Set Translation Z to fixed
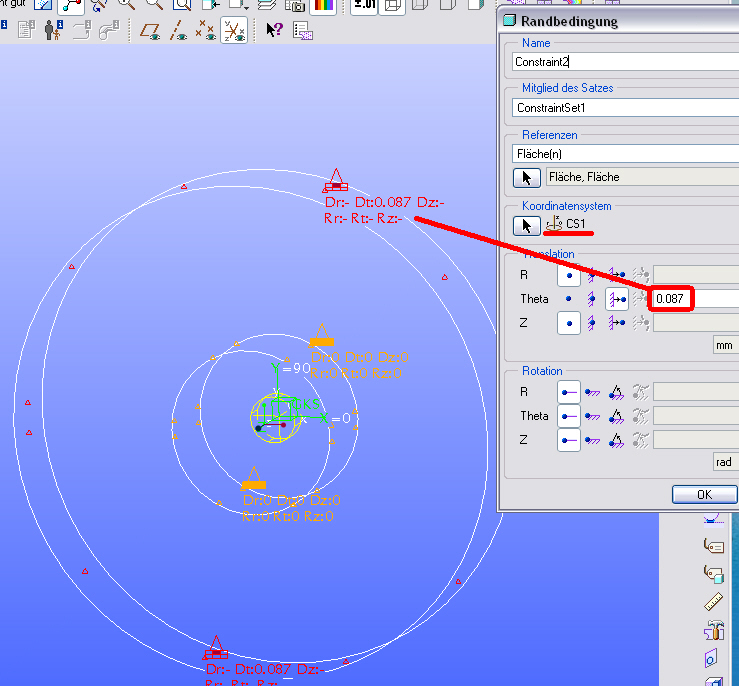 coord(592,323)
